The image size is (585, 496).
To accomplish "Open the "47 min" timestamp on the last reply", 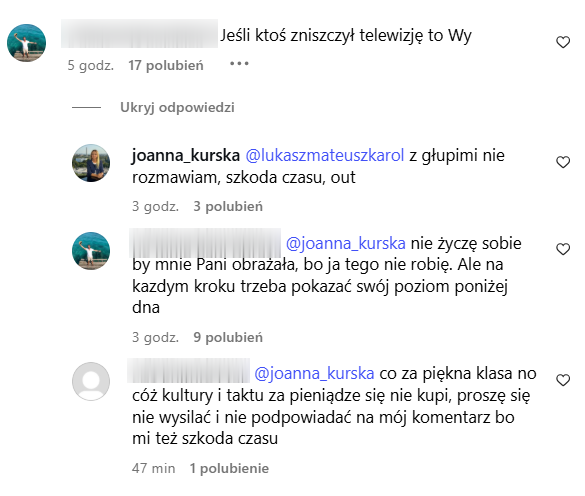I will tap(153, 468).
